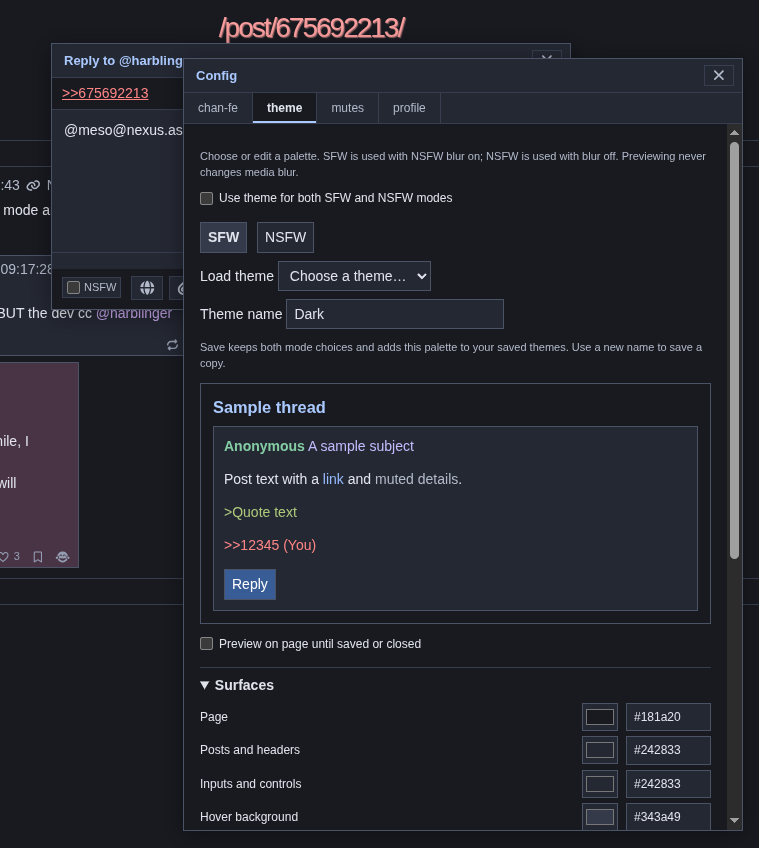This screenshot has height=848, width=759.
Task: Edit Hover background hex value #343a49
Action: pyautogui.click(x=668, y=817)
